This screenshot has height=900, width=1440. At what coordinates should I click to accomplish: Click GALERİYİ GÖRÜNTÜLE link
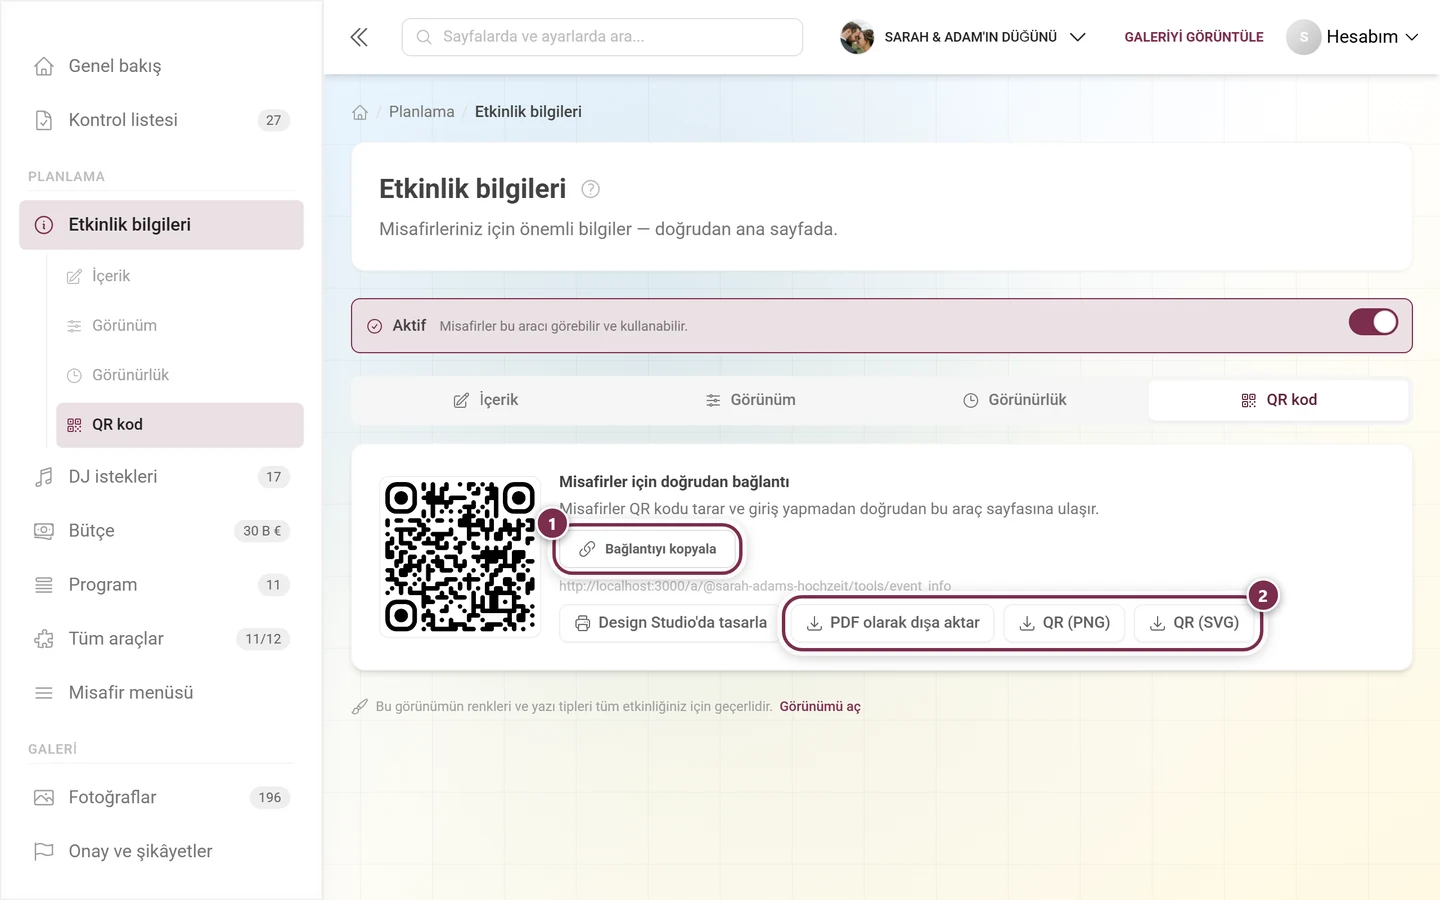click(1194, 37)
